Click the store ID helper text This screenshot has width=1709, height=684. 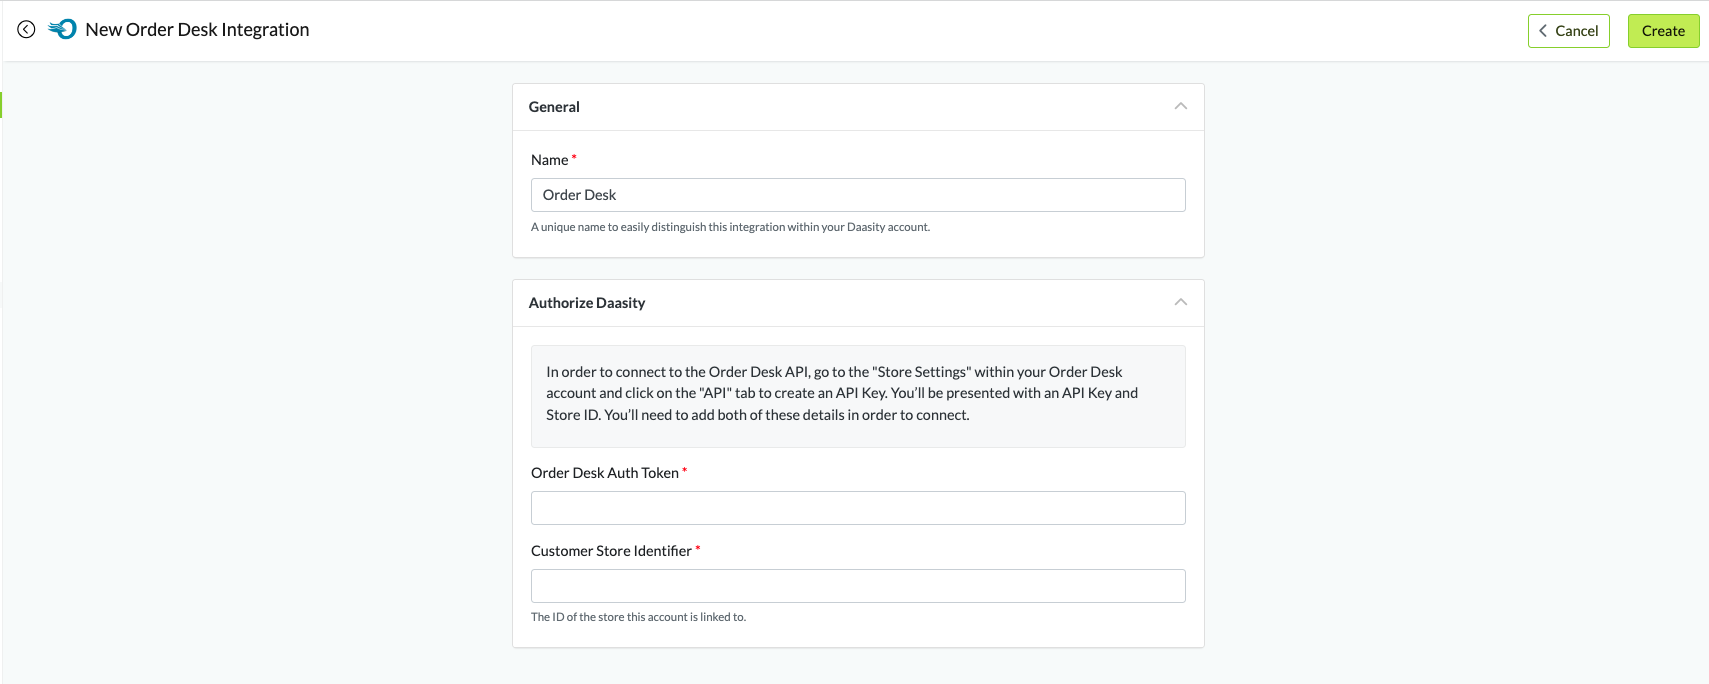pyautogui.click(x=638, y=617)
